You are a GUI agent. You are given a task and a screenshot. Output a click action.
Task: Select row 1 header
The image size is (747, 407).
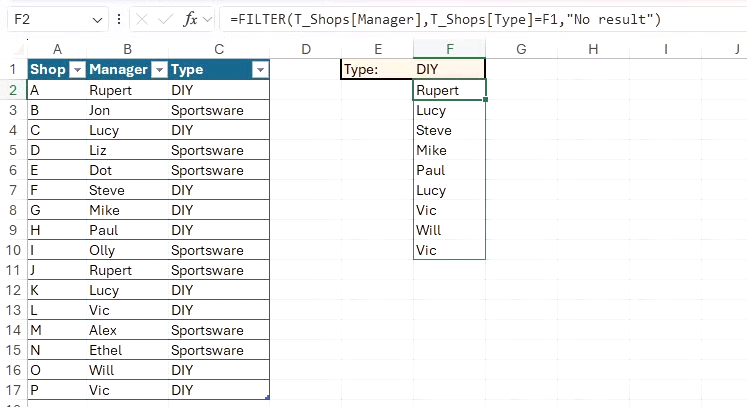coord(13,70)
